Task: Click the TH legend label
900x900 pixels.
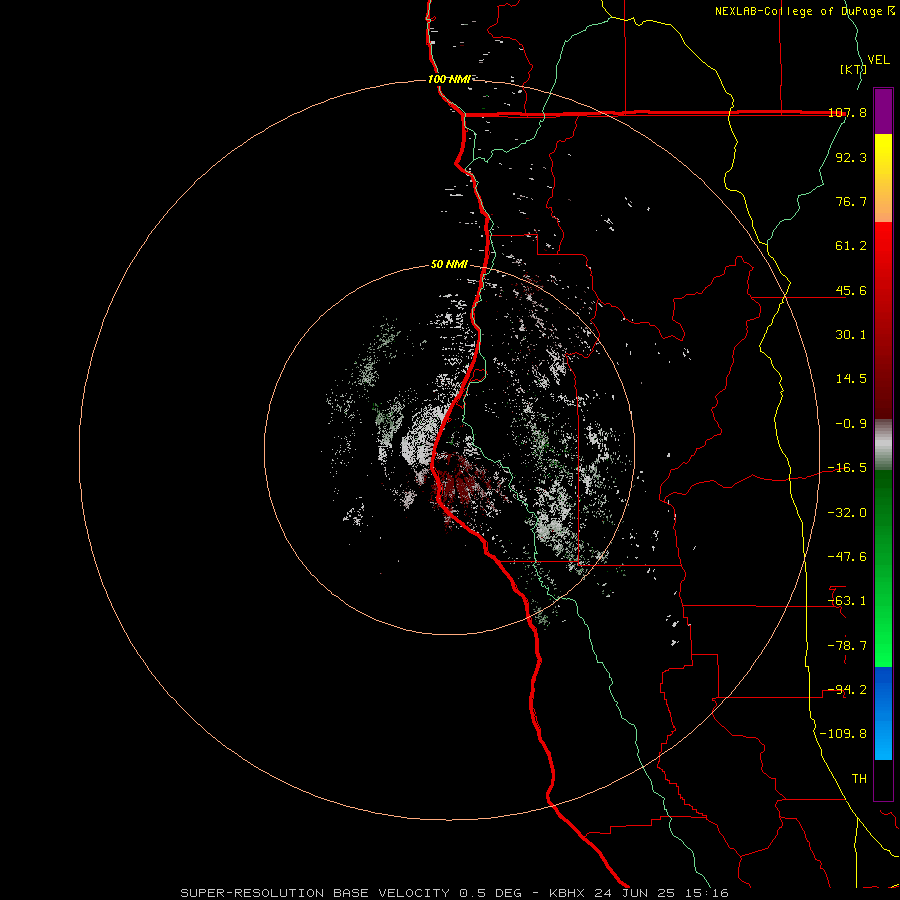Action: pyautogui.click(x=859, y=779)
